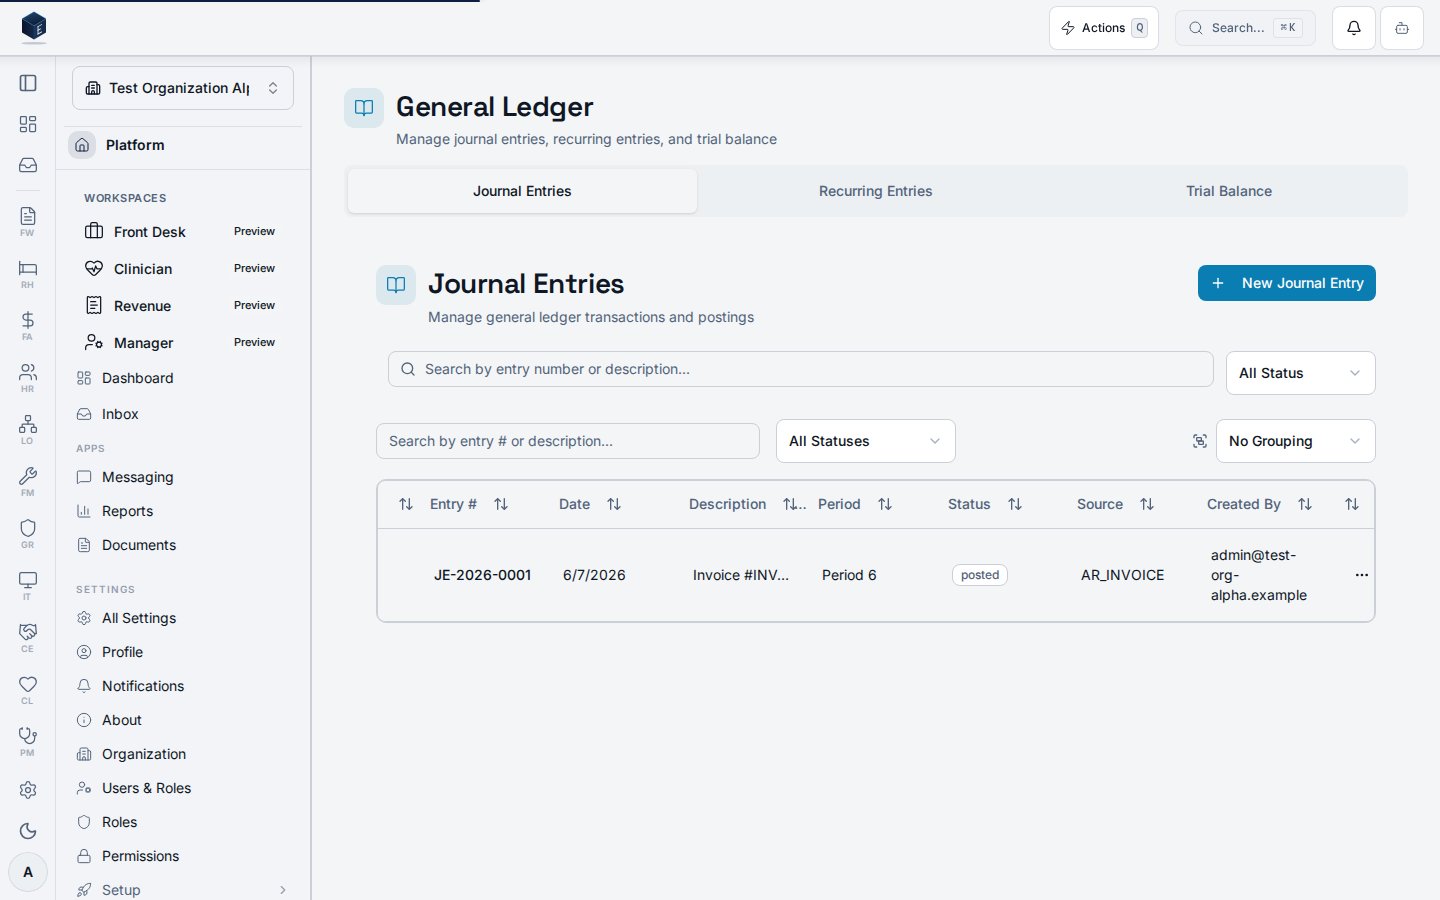Open row actions for JE-2026-0001
The image size is (1440, 900).
click(1361, 575)
